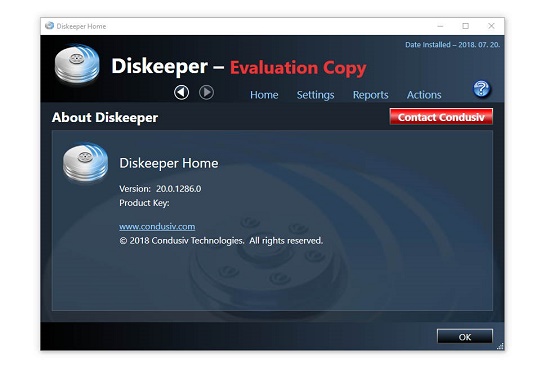This screenshot has width=550, height=374.
Task: Click the copyright Condusiv Technologies line
Action: click(221, 241)
